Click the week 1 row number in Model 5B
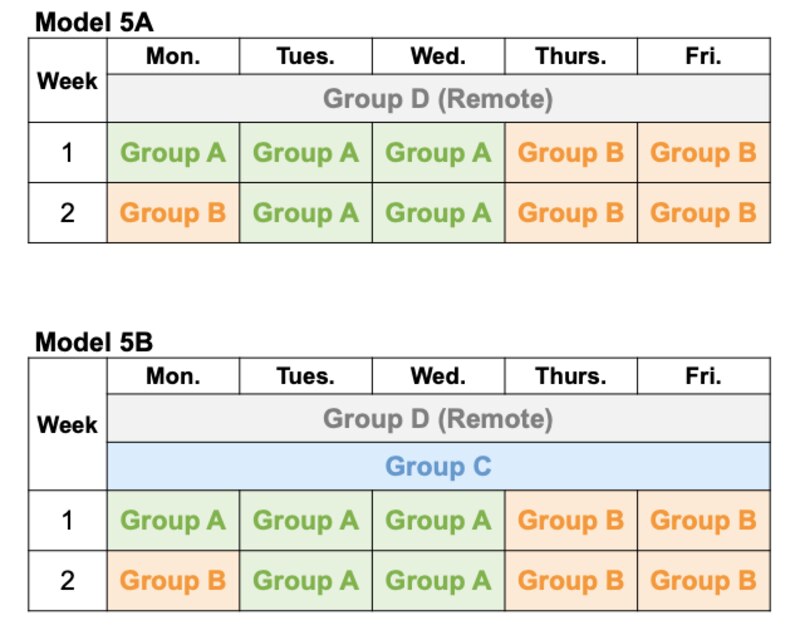Image resolution: width=800 pixels, height=630 pixels. point(67,520)
